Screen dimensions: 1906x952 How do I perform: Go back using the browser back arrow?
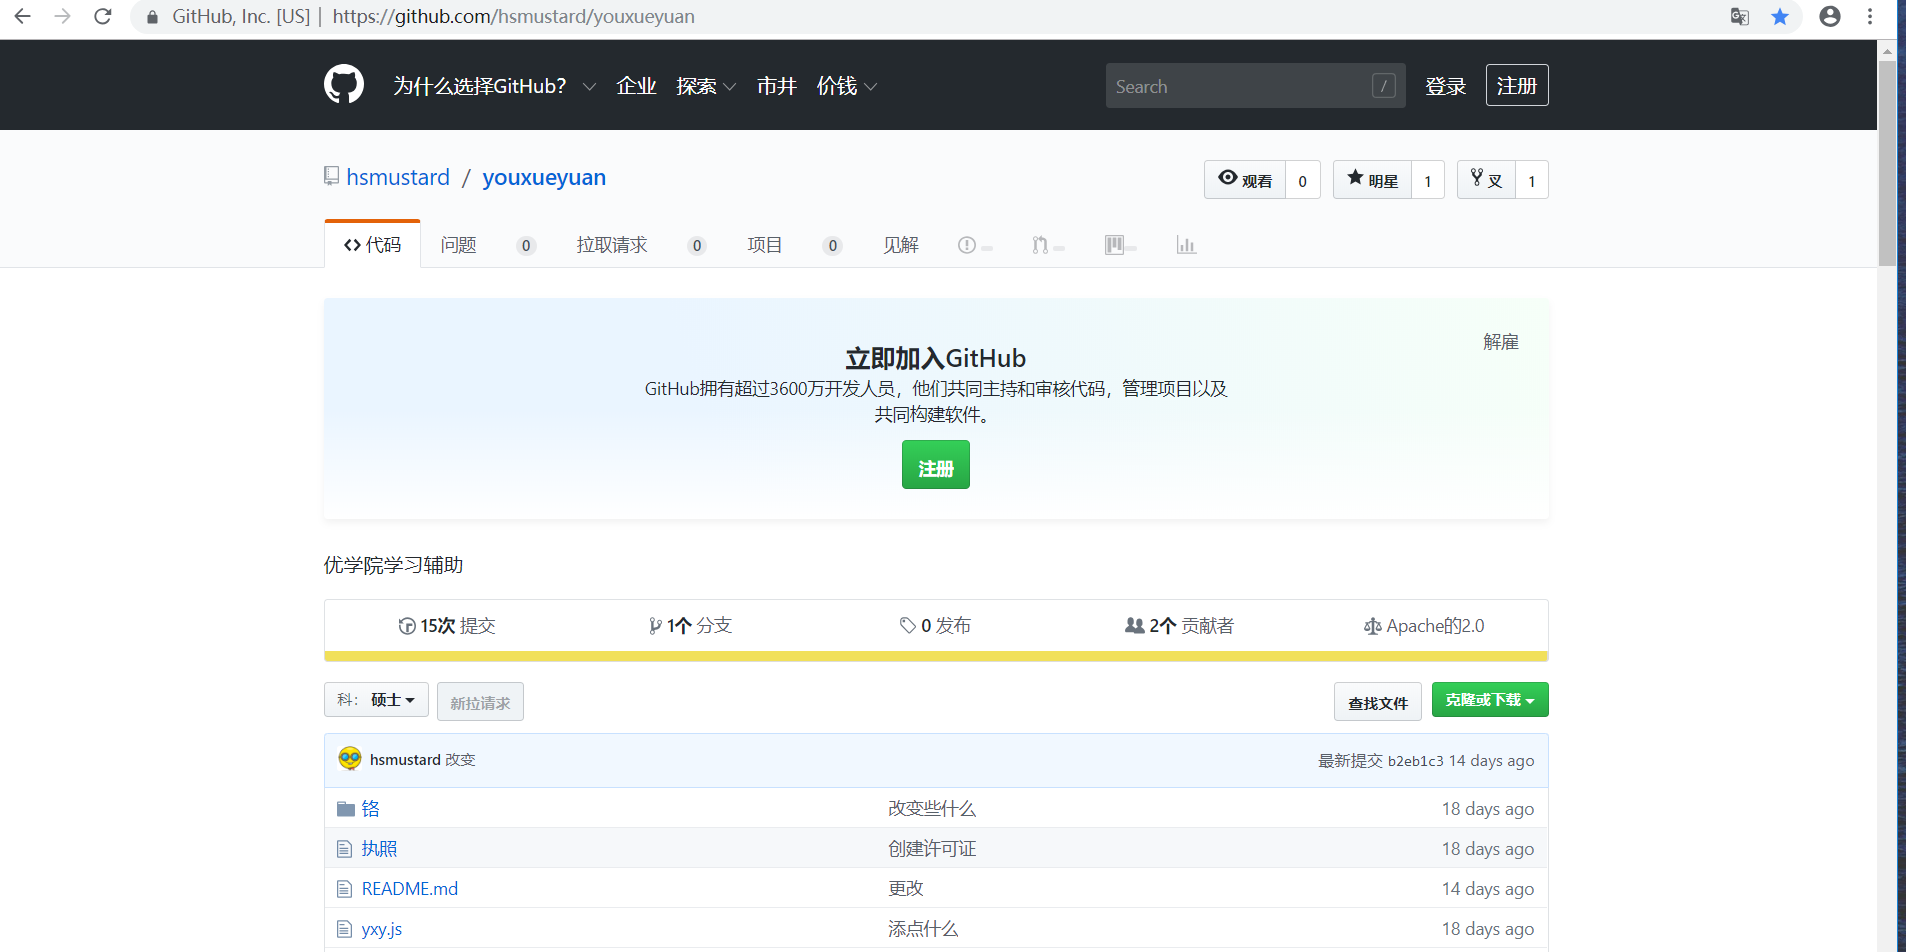[22, 17]
